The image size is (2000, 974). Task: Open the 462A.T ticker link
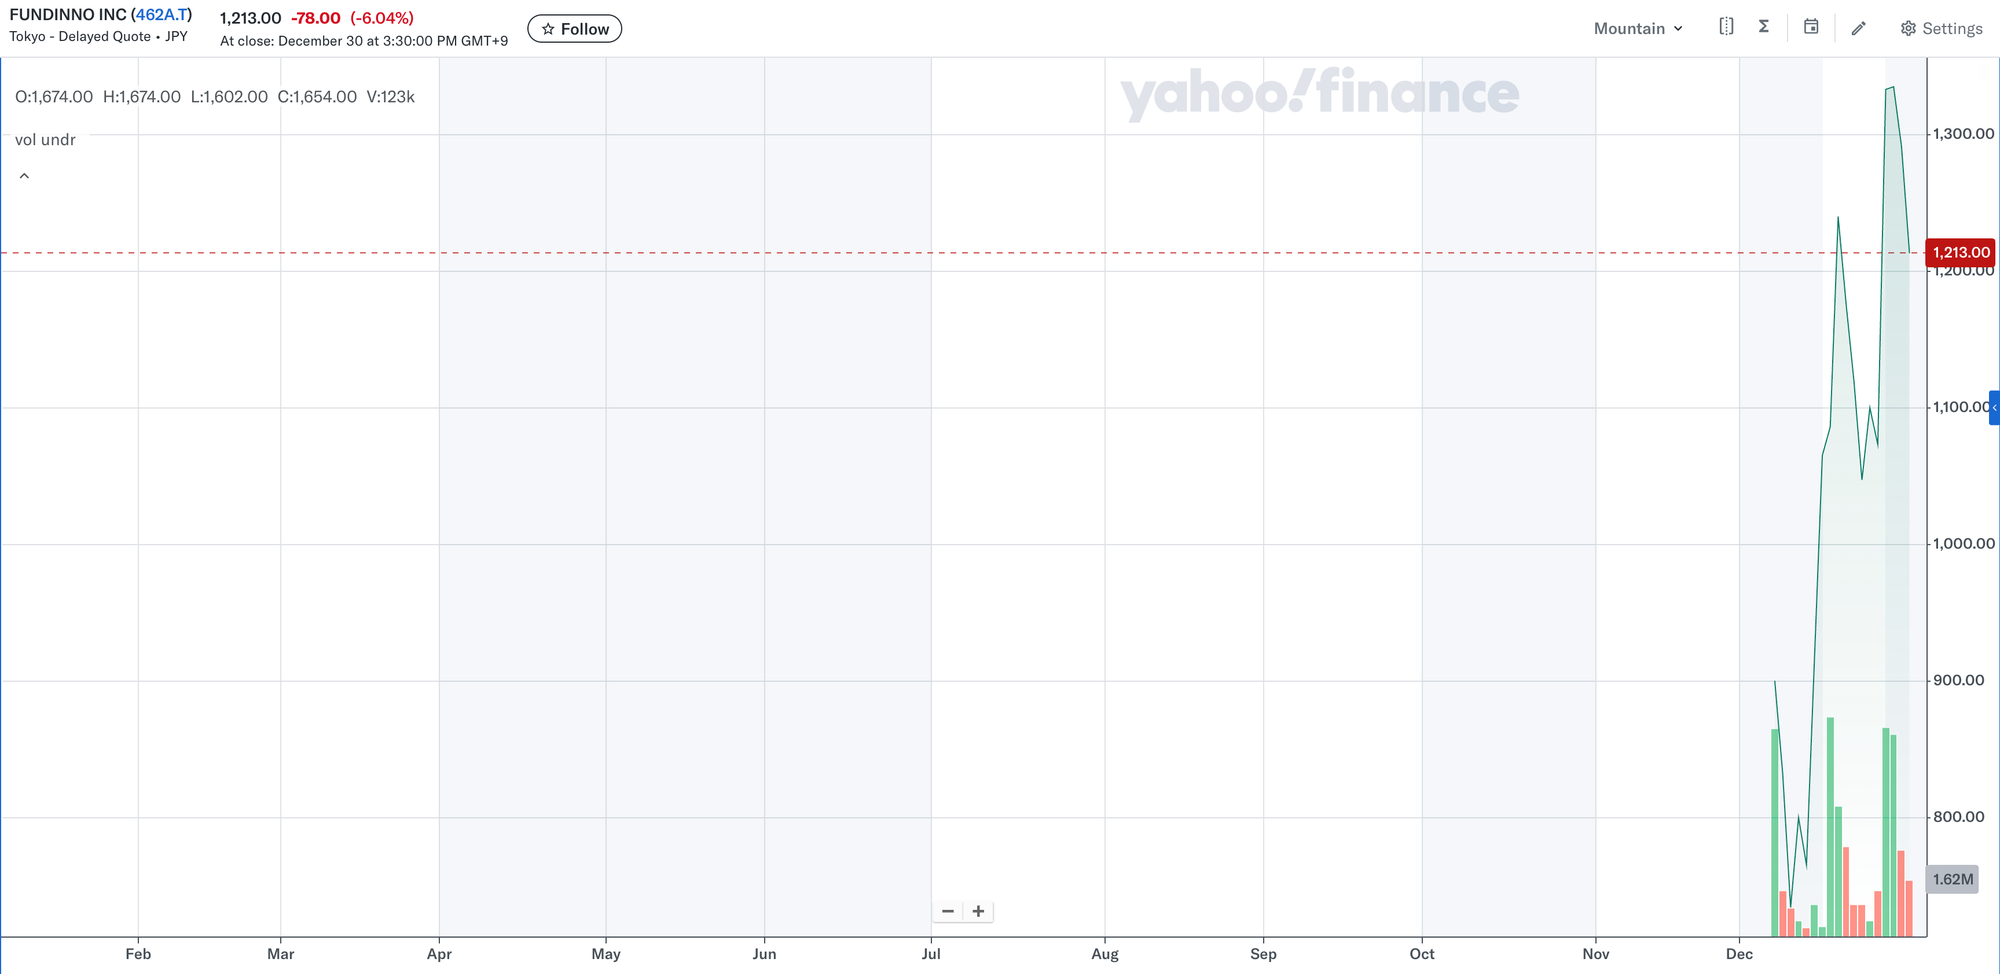(161, 15)
